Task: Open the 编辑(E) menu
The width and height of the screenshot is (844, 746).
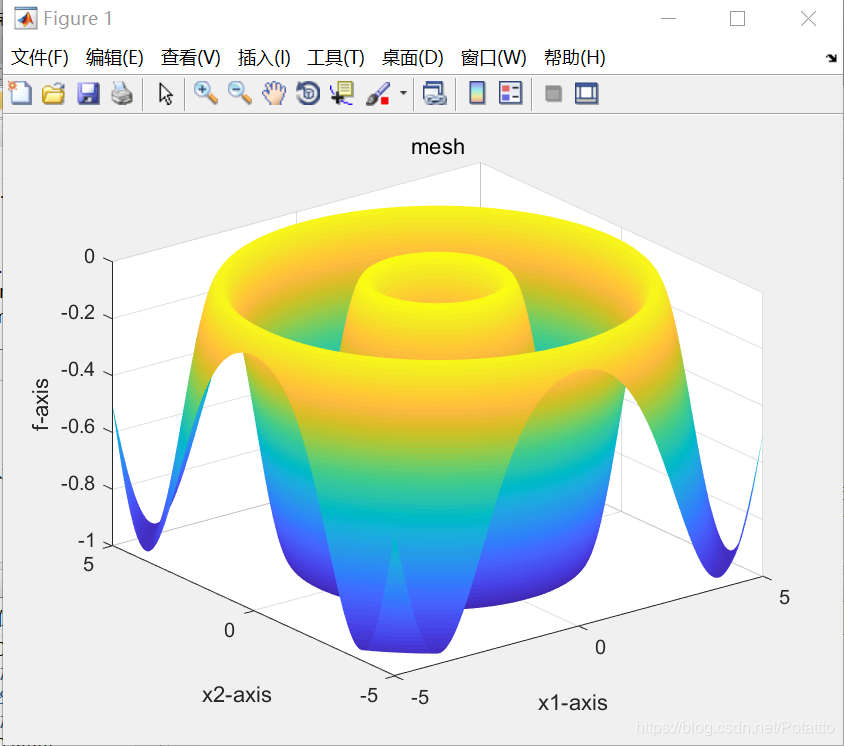Action: tap(115, 58)
